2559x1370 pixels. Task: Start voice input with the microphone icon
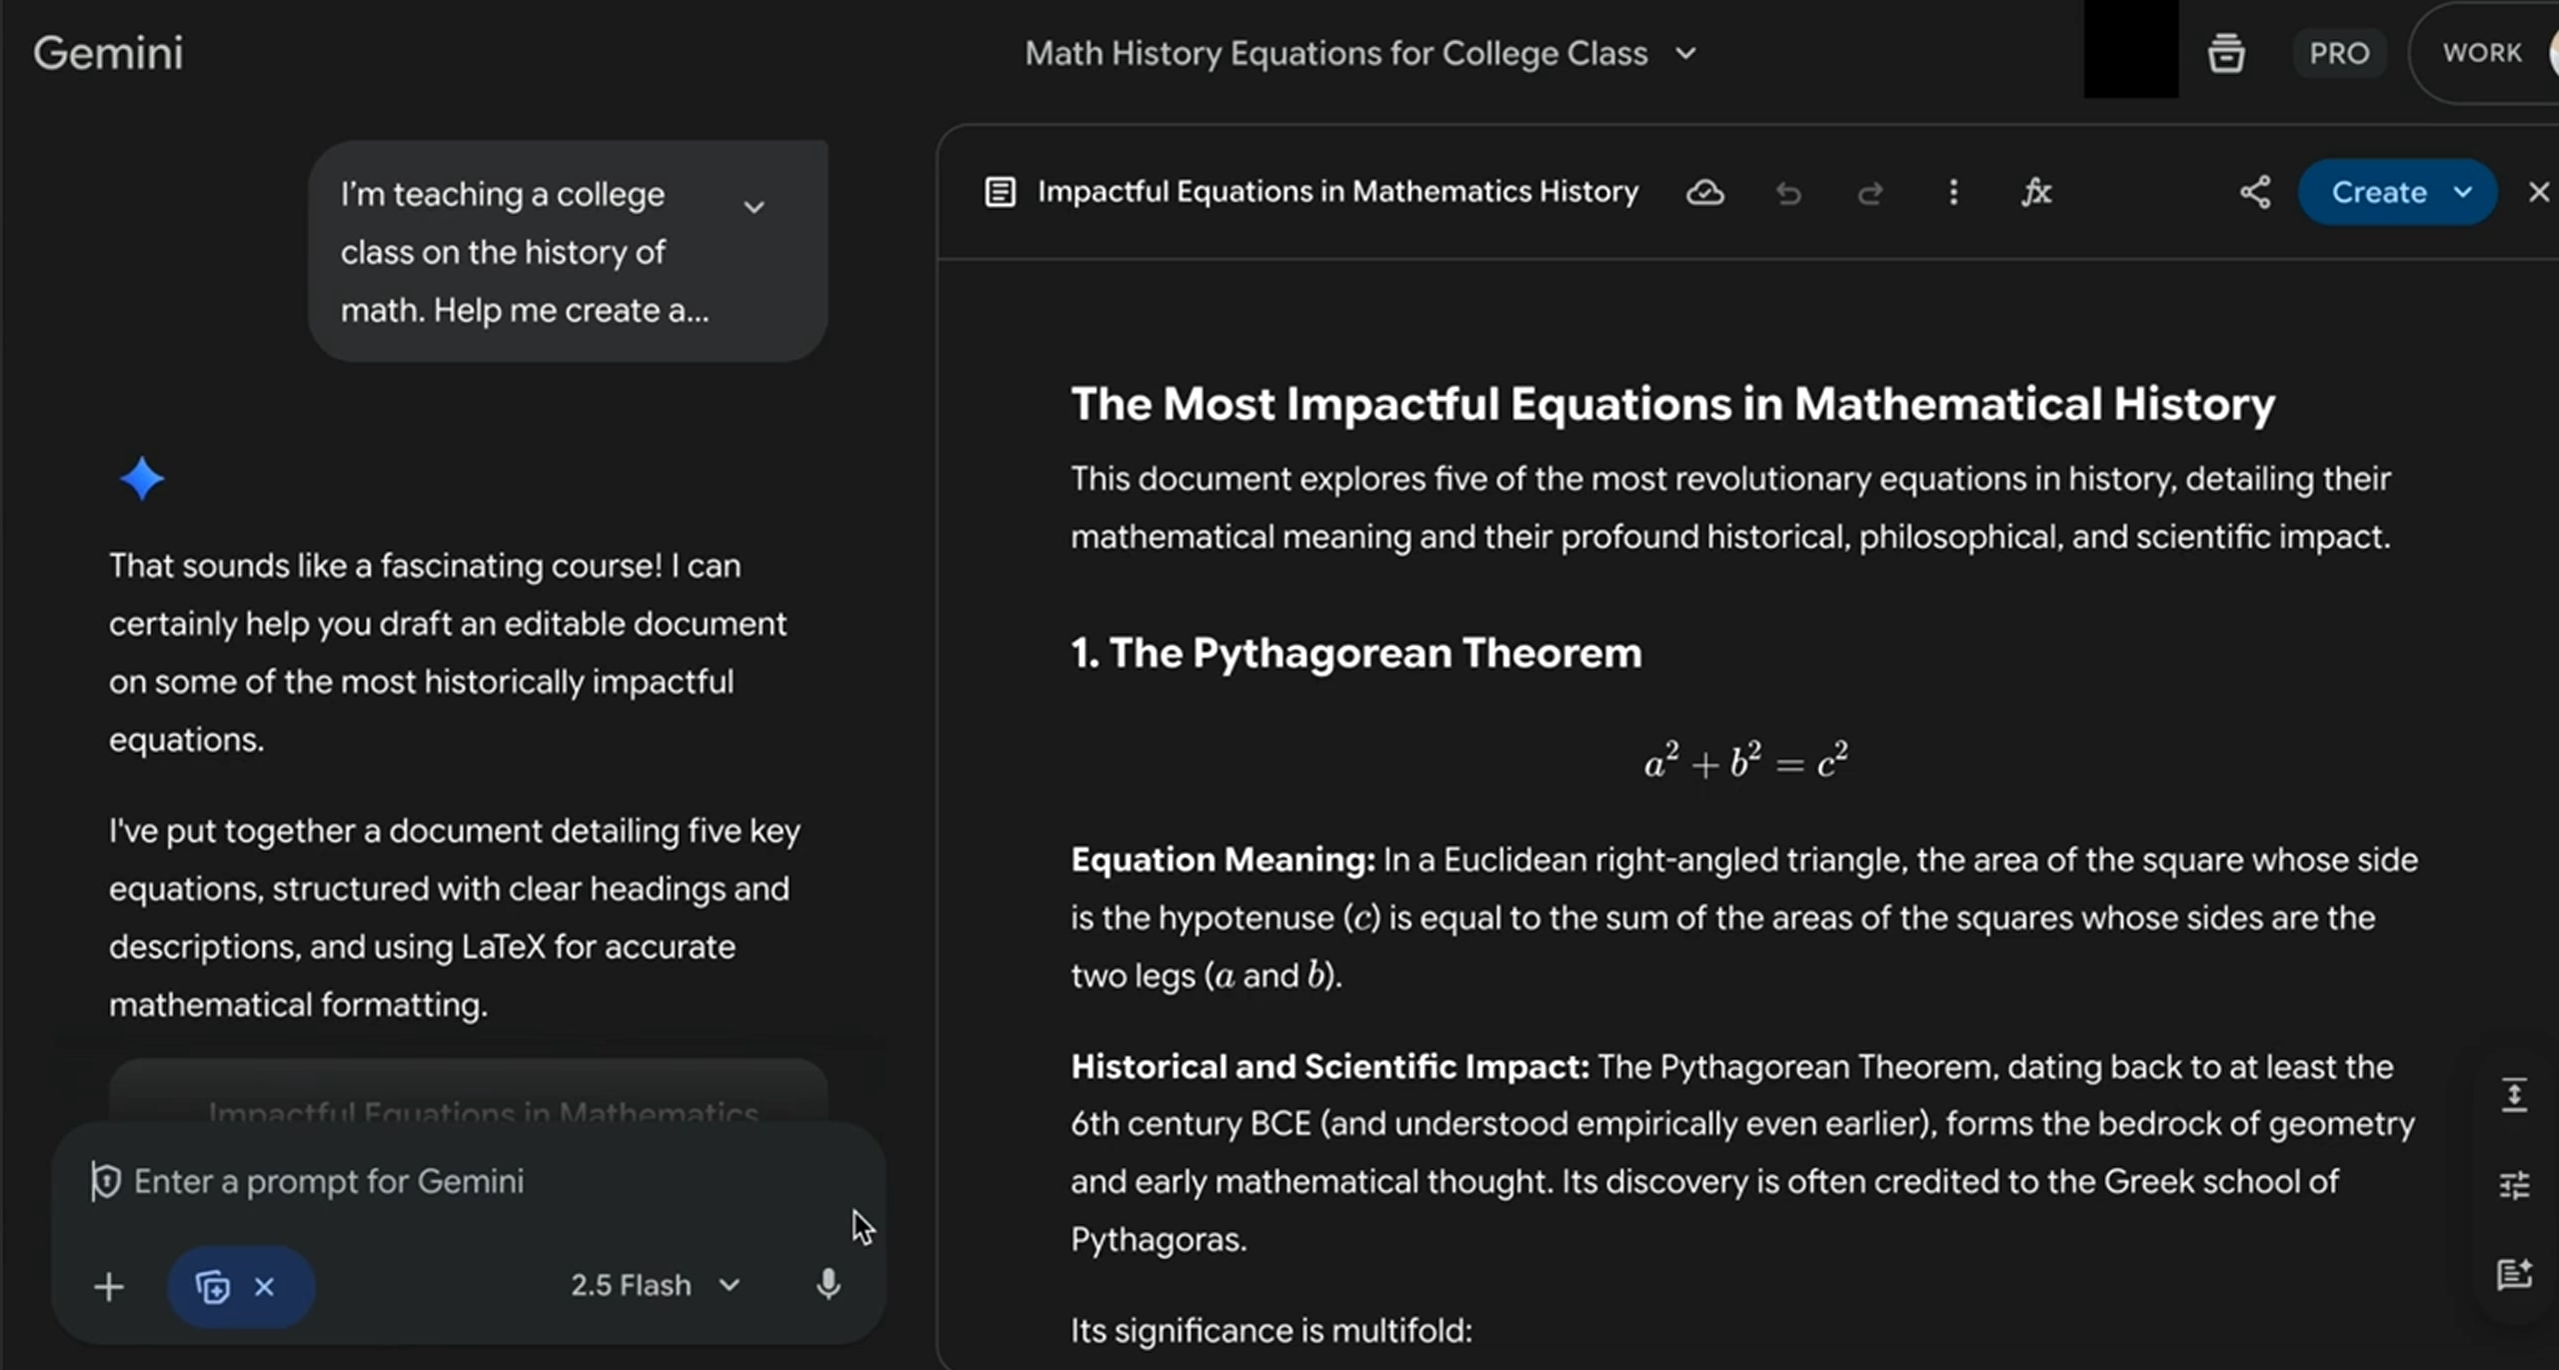click(x=828, y=1285)
